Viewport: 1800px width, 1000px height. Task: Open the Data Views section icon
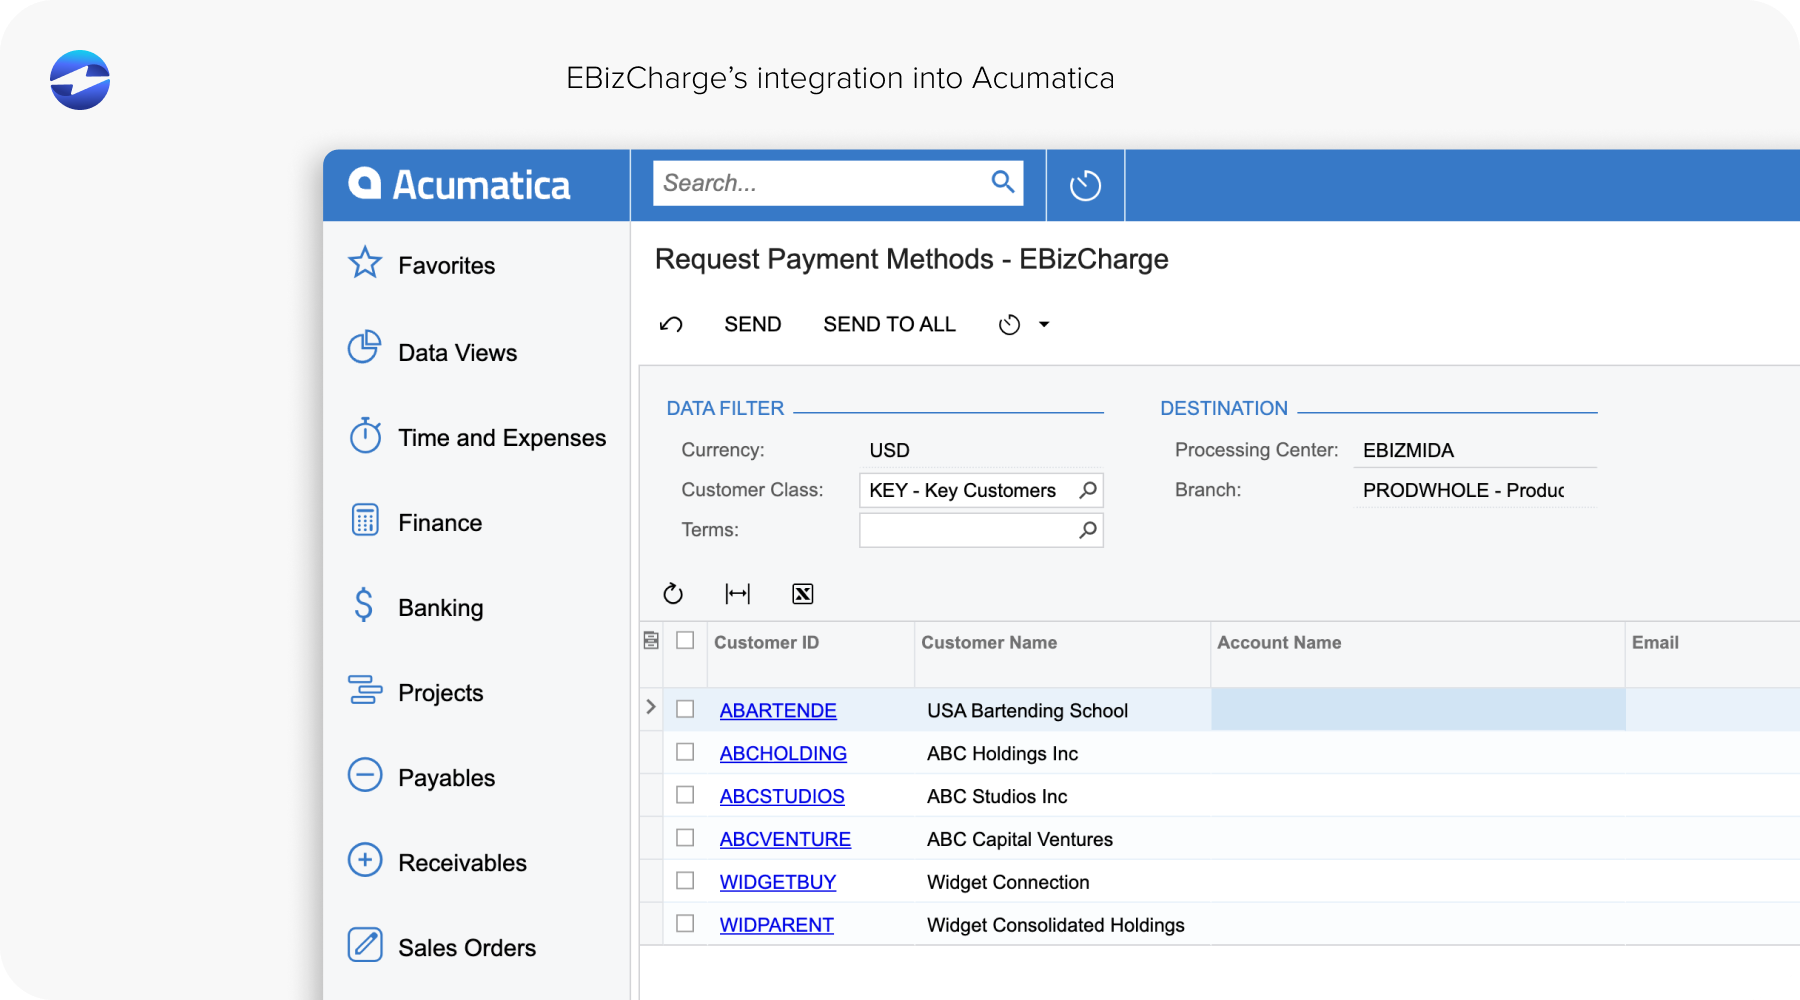tap(365, 348)
